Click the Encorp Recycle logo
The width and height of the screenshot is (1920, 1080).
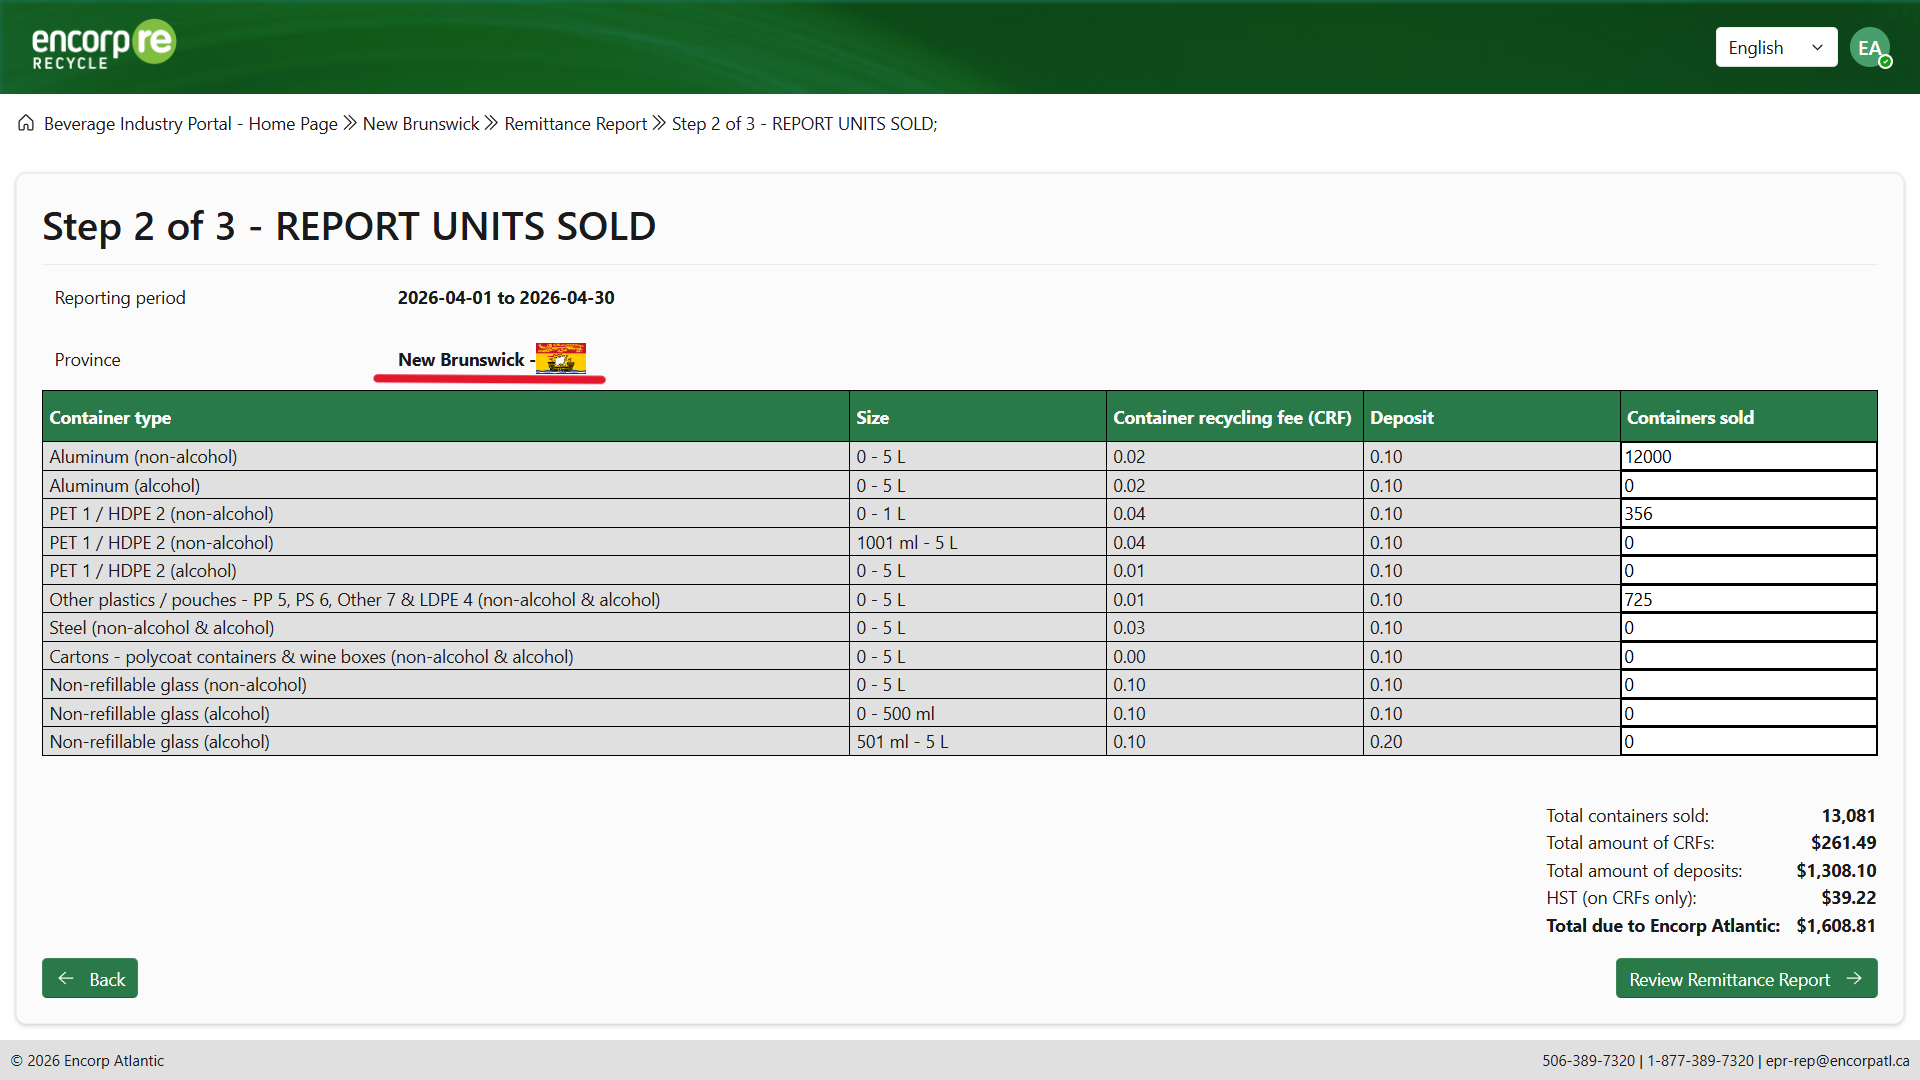(104, 45)
